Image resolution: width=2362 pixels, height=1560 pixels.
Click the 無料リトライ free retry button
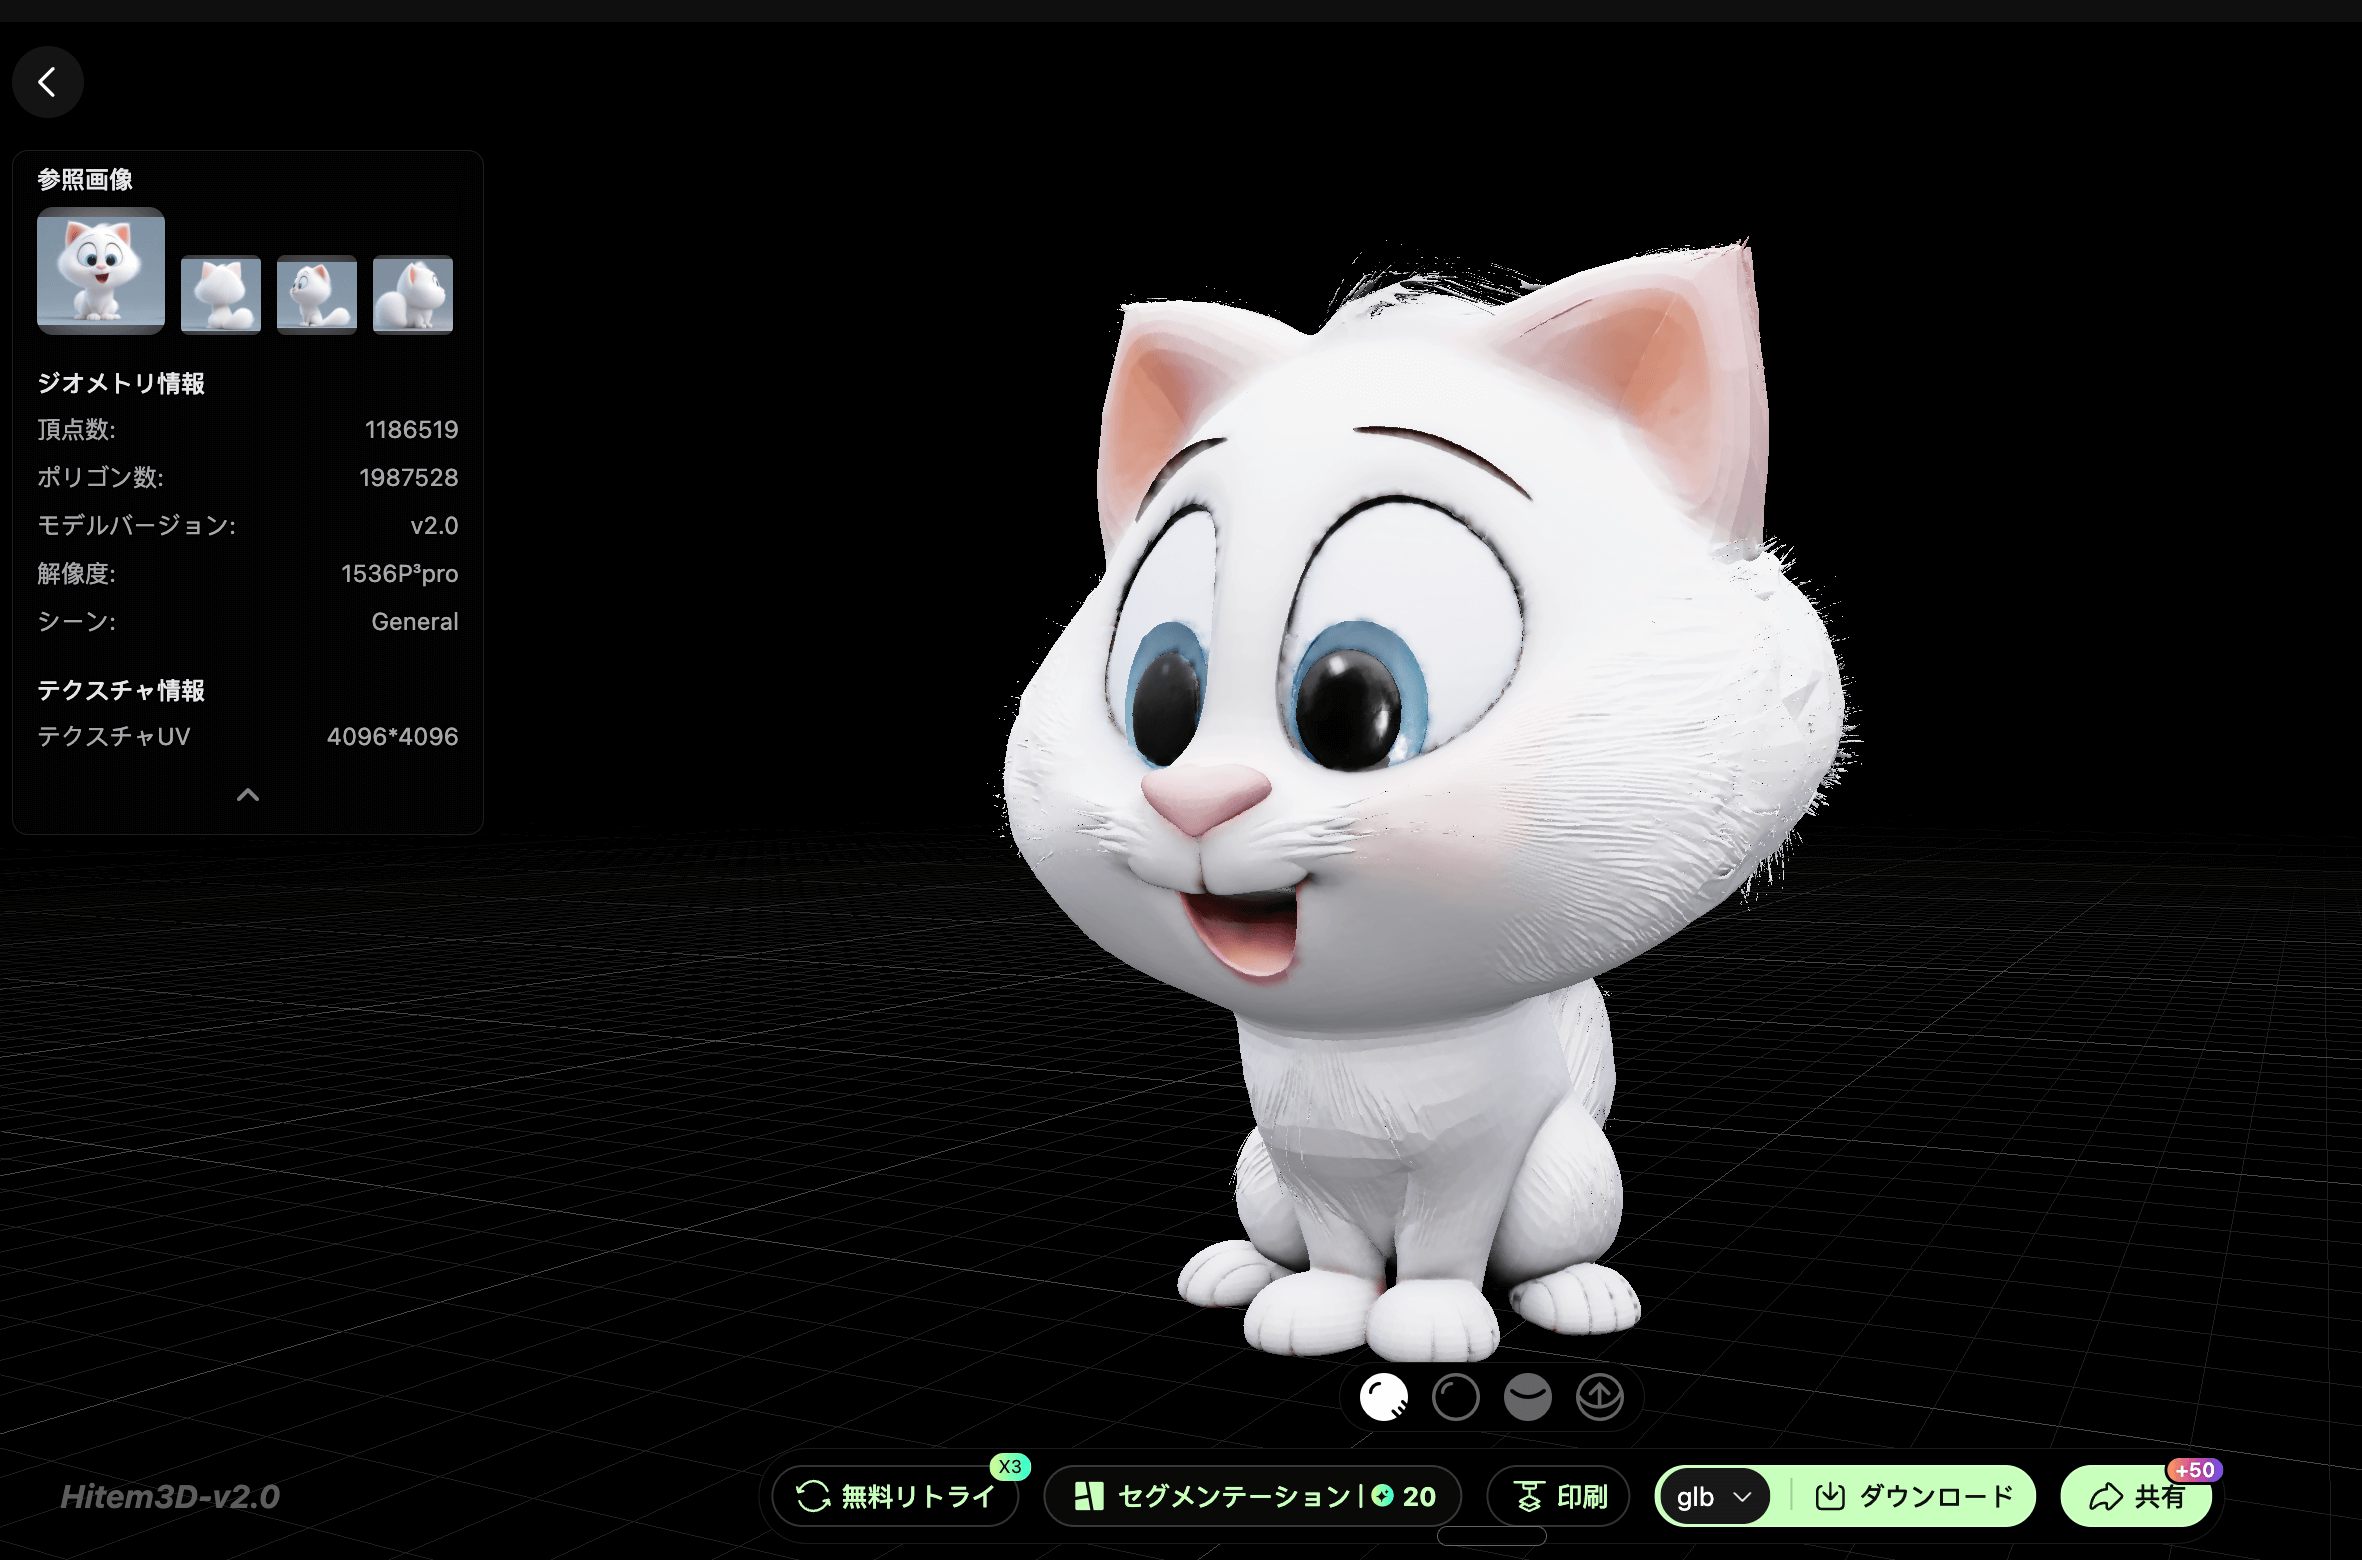point(896,1497)
